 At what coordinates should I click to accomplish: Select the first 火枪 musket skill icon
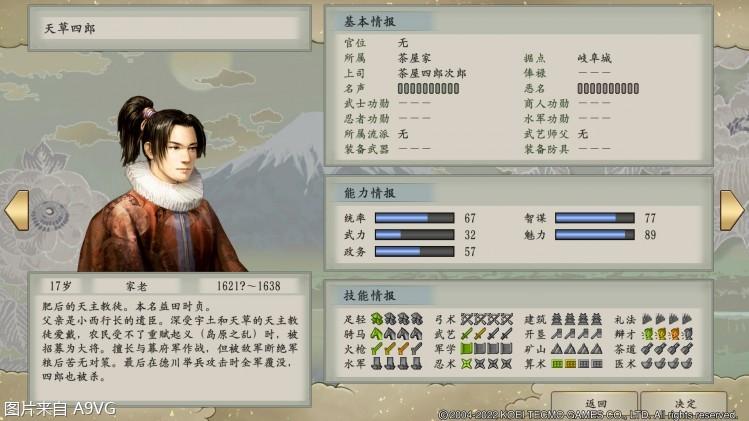377,348
